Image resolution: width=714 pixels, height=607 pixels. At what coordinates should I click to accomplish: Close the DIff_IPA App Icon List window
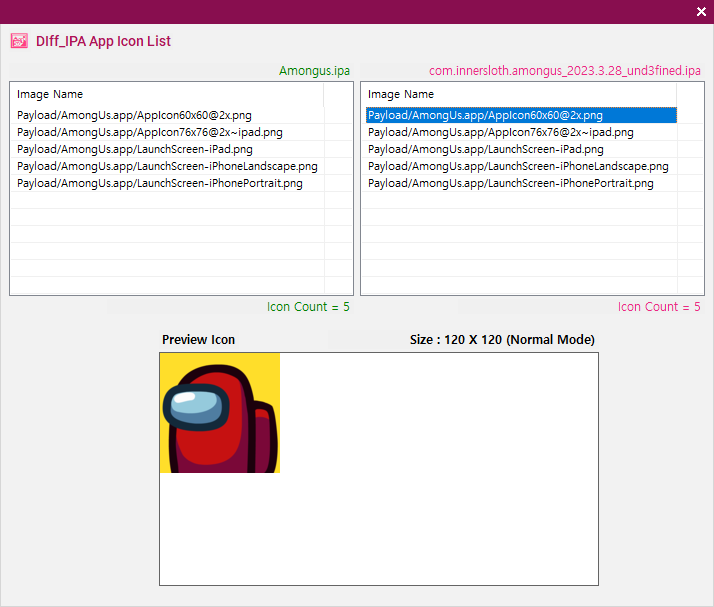point(701,11)
